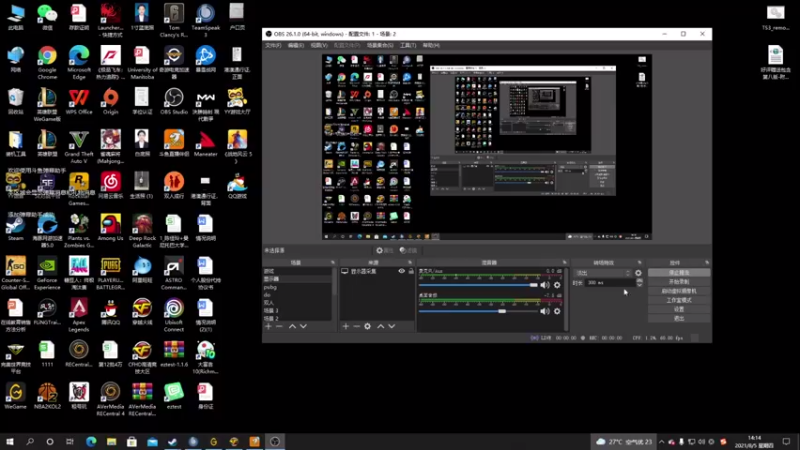Open the Apex Legends desktop shortcut

point(79,315)
